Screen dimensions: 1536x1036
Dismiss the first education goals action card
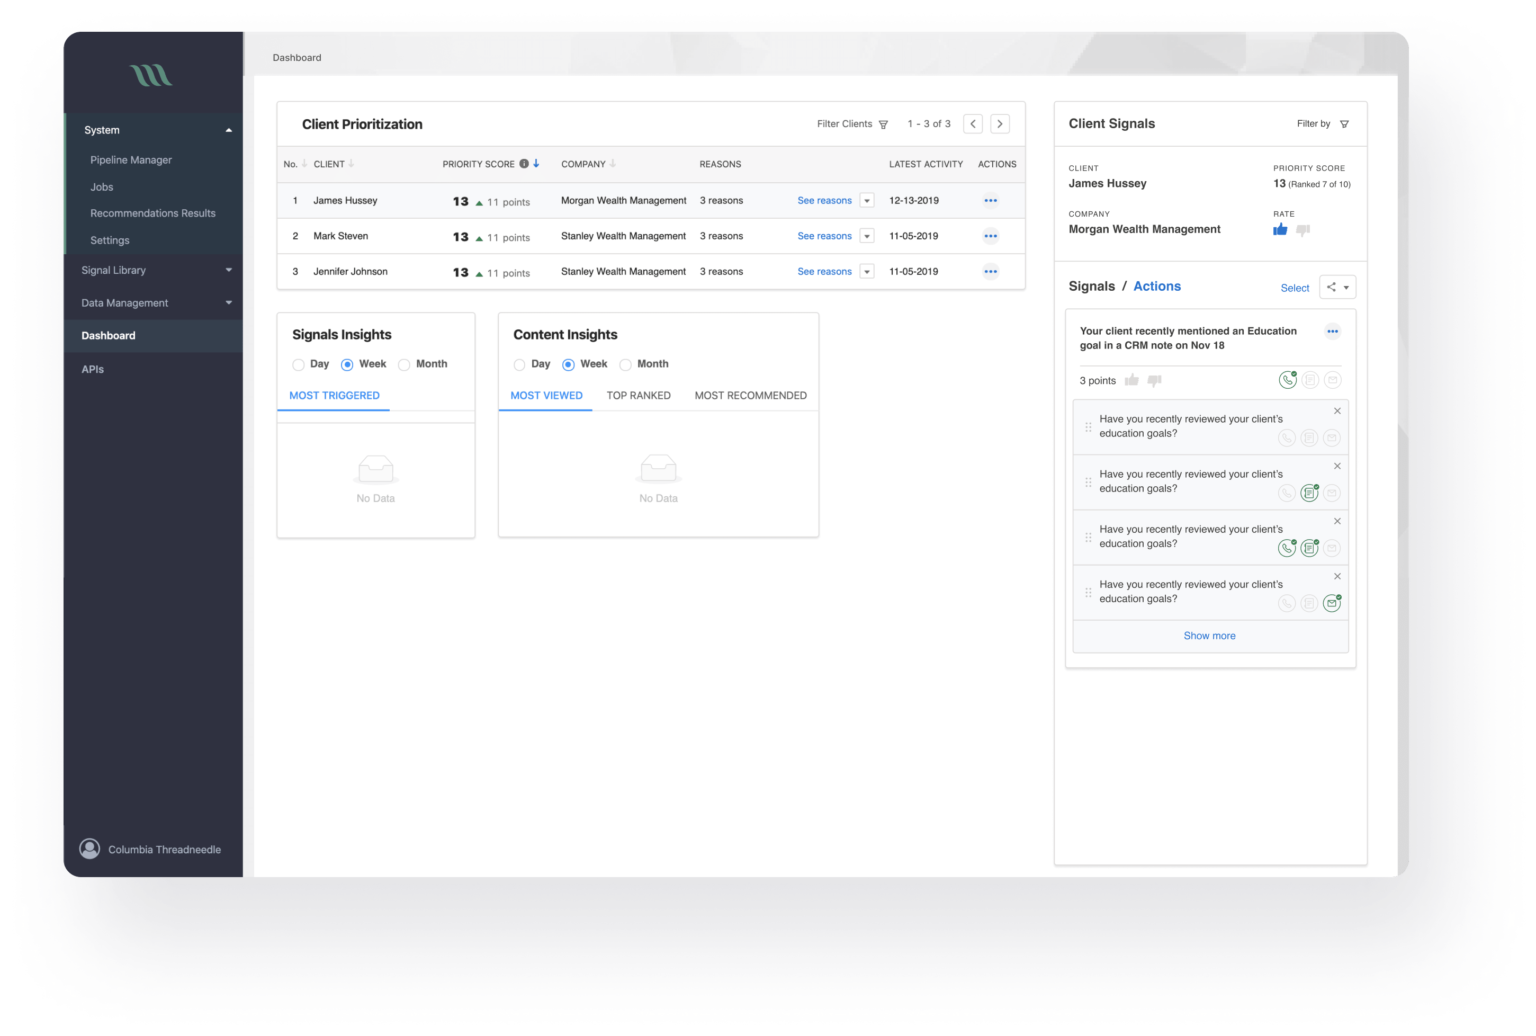(x=1337, y=411)
